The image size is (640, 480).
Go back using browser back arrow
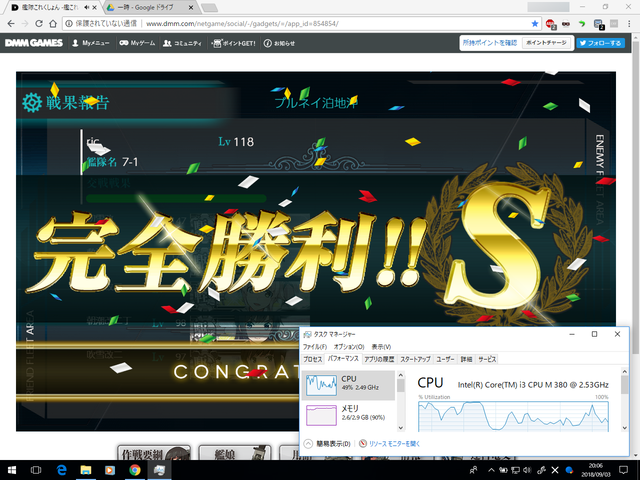tap(11, 24)
